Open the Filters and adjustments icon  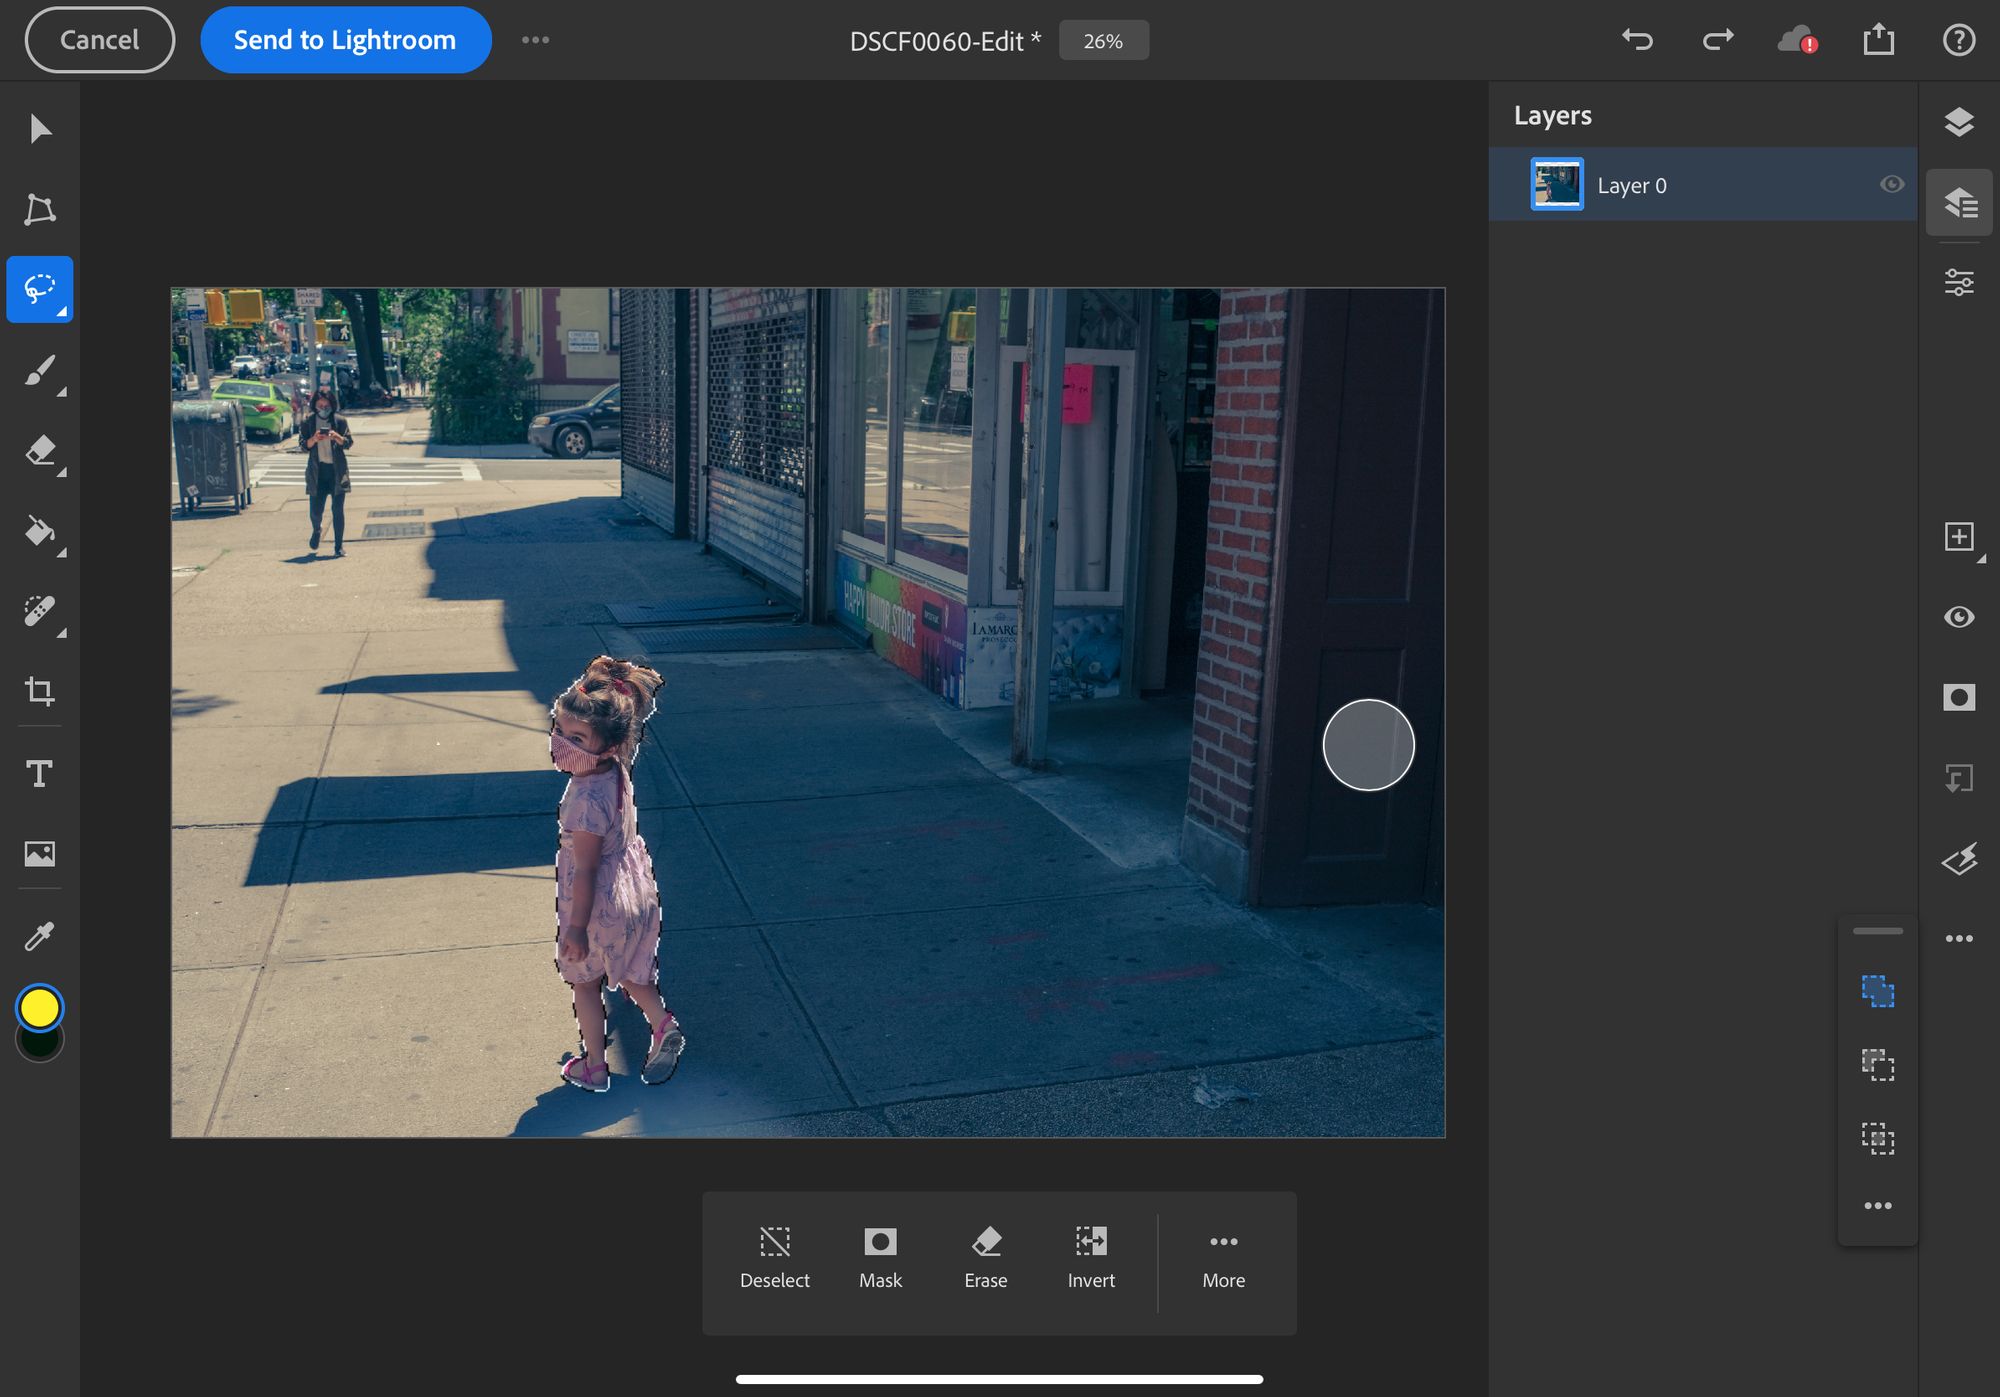[1959, 858]
